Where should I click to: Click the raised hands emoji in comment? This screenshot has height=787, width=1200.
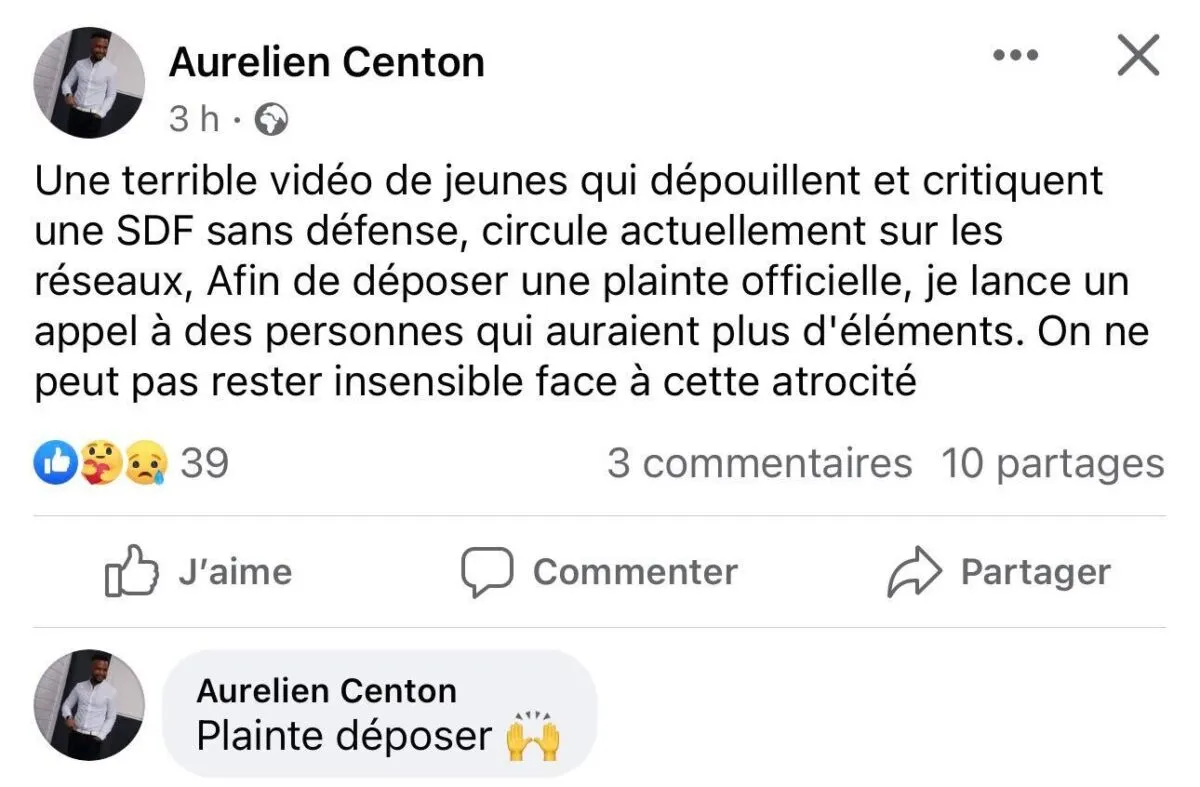[533, 737]
